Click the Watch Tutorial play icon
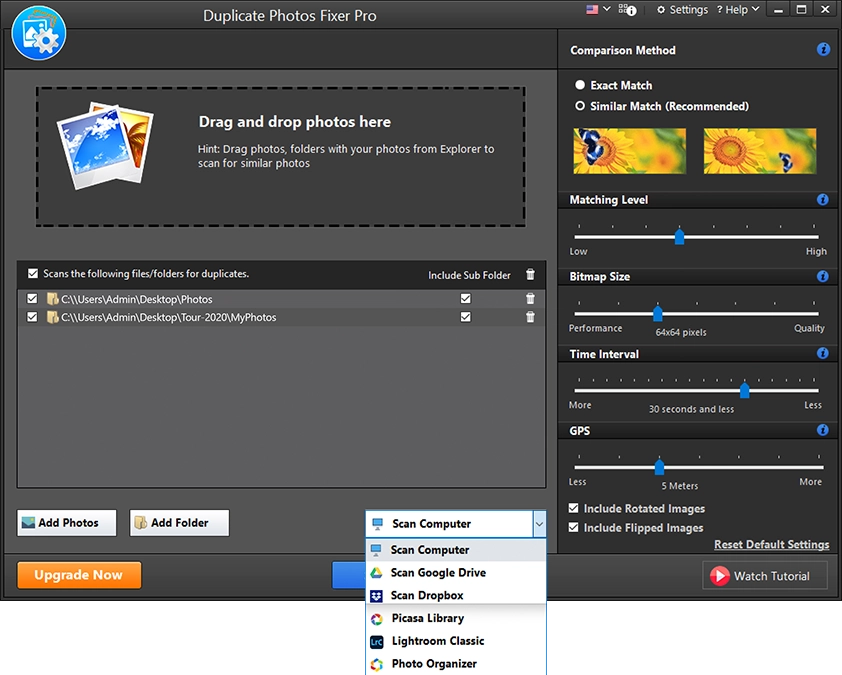The height and width of the screenshot is (675, 842). coord(720,576)
